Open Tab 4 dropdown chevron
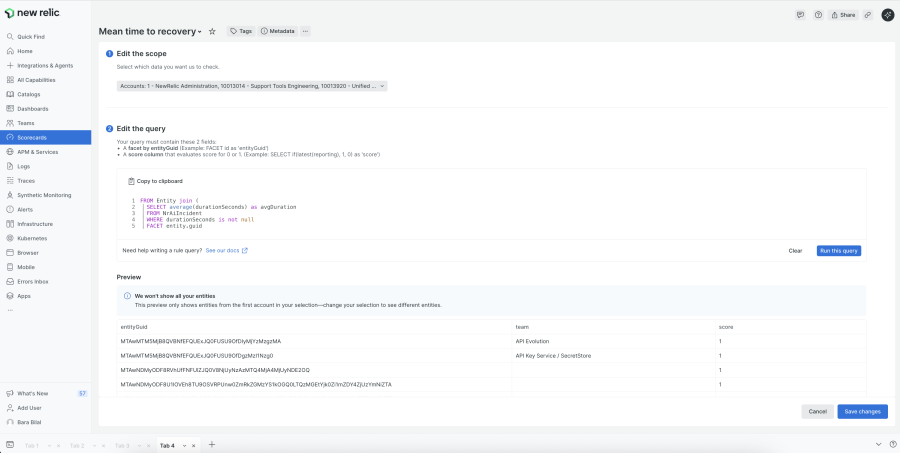Screen dimensions: 900x453 184,446
